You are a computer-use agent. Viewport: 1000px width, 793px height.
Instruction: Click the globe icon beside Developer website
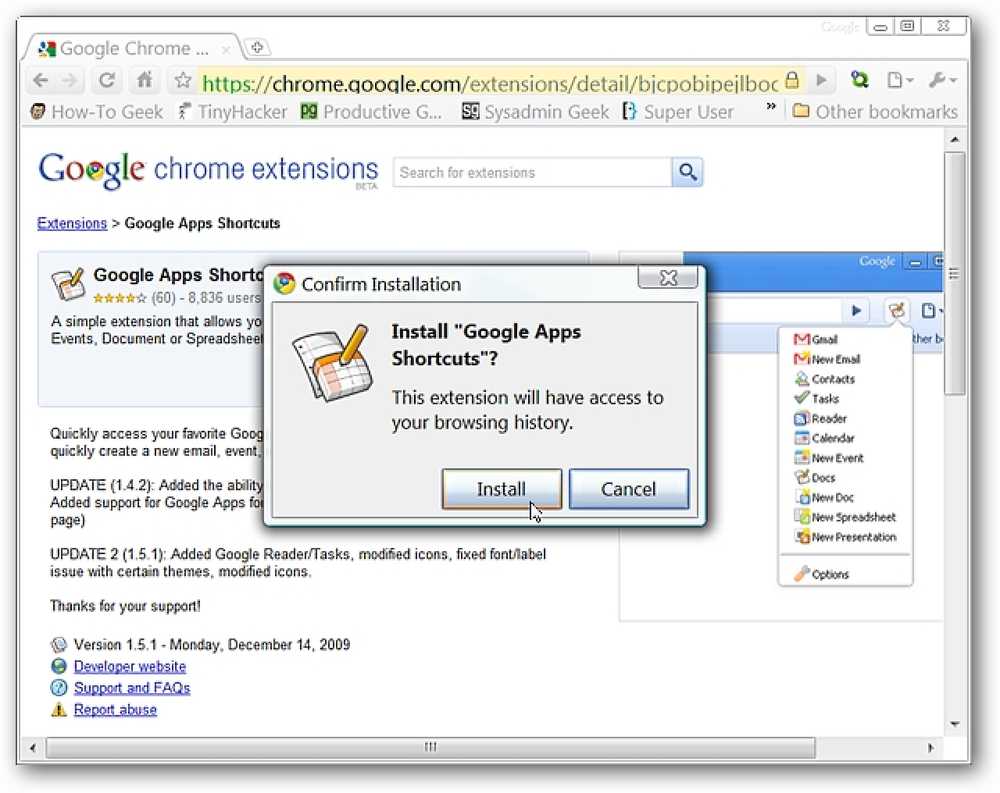(59, 667)
